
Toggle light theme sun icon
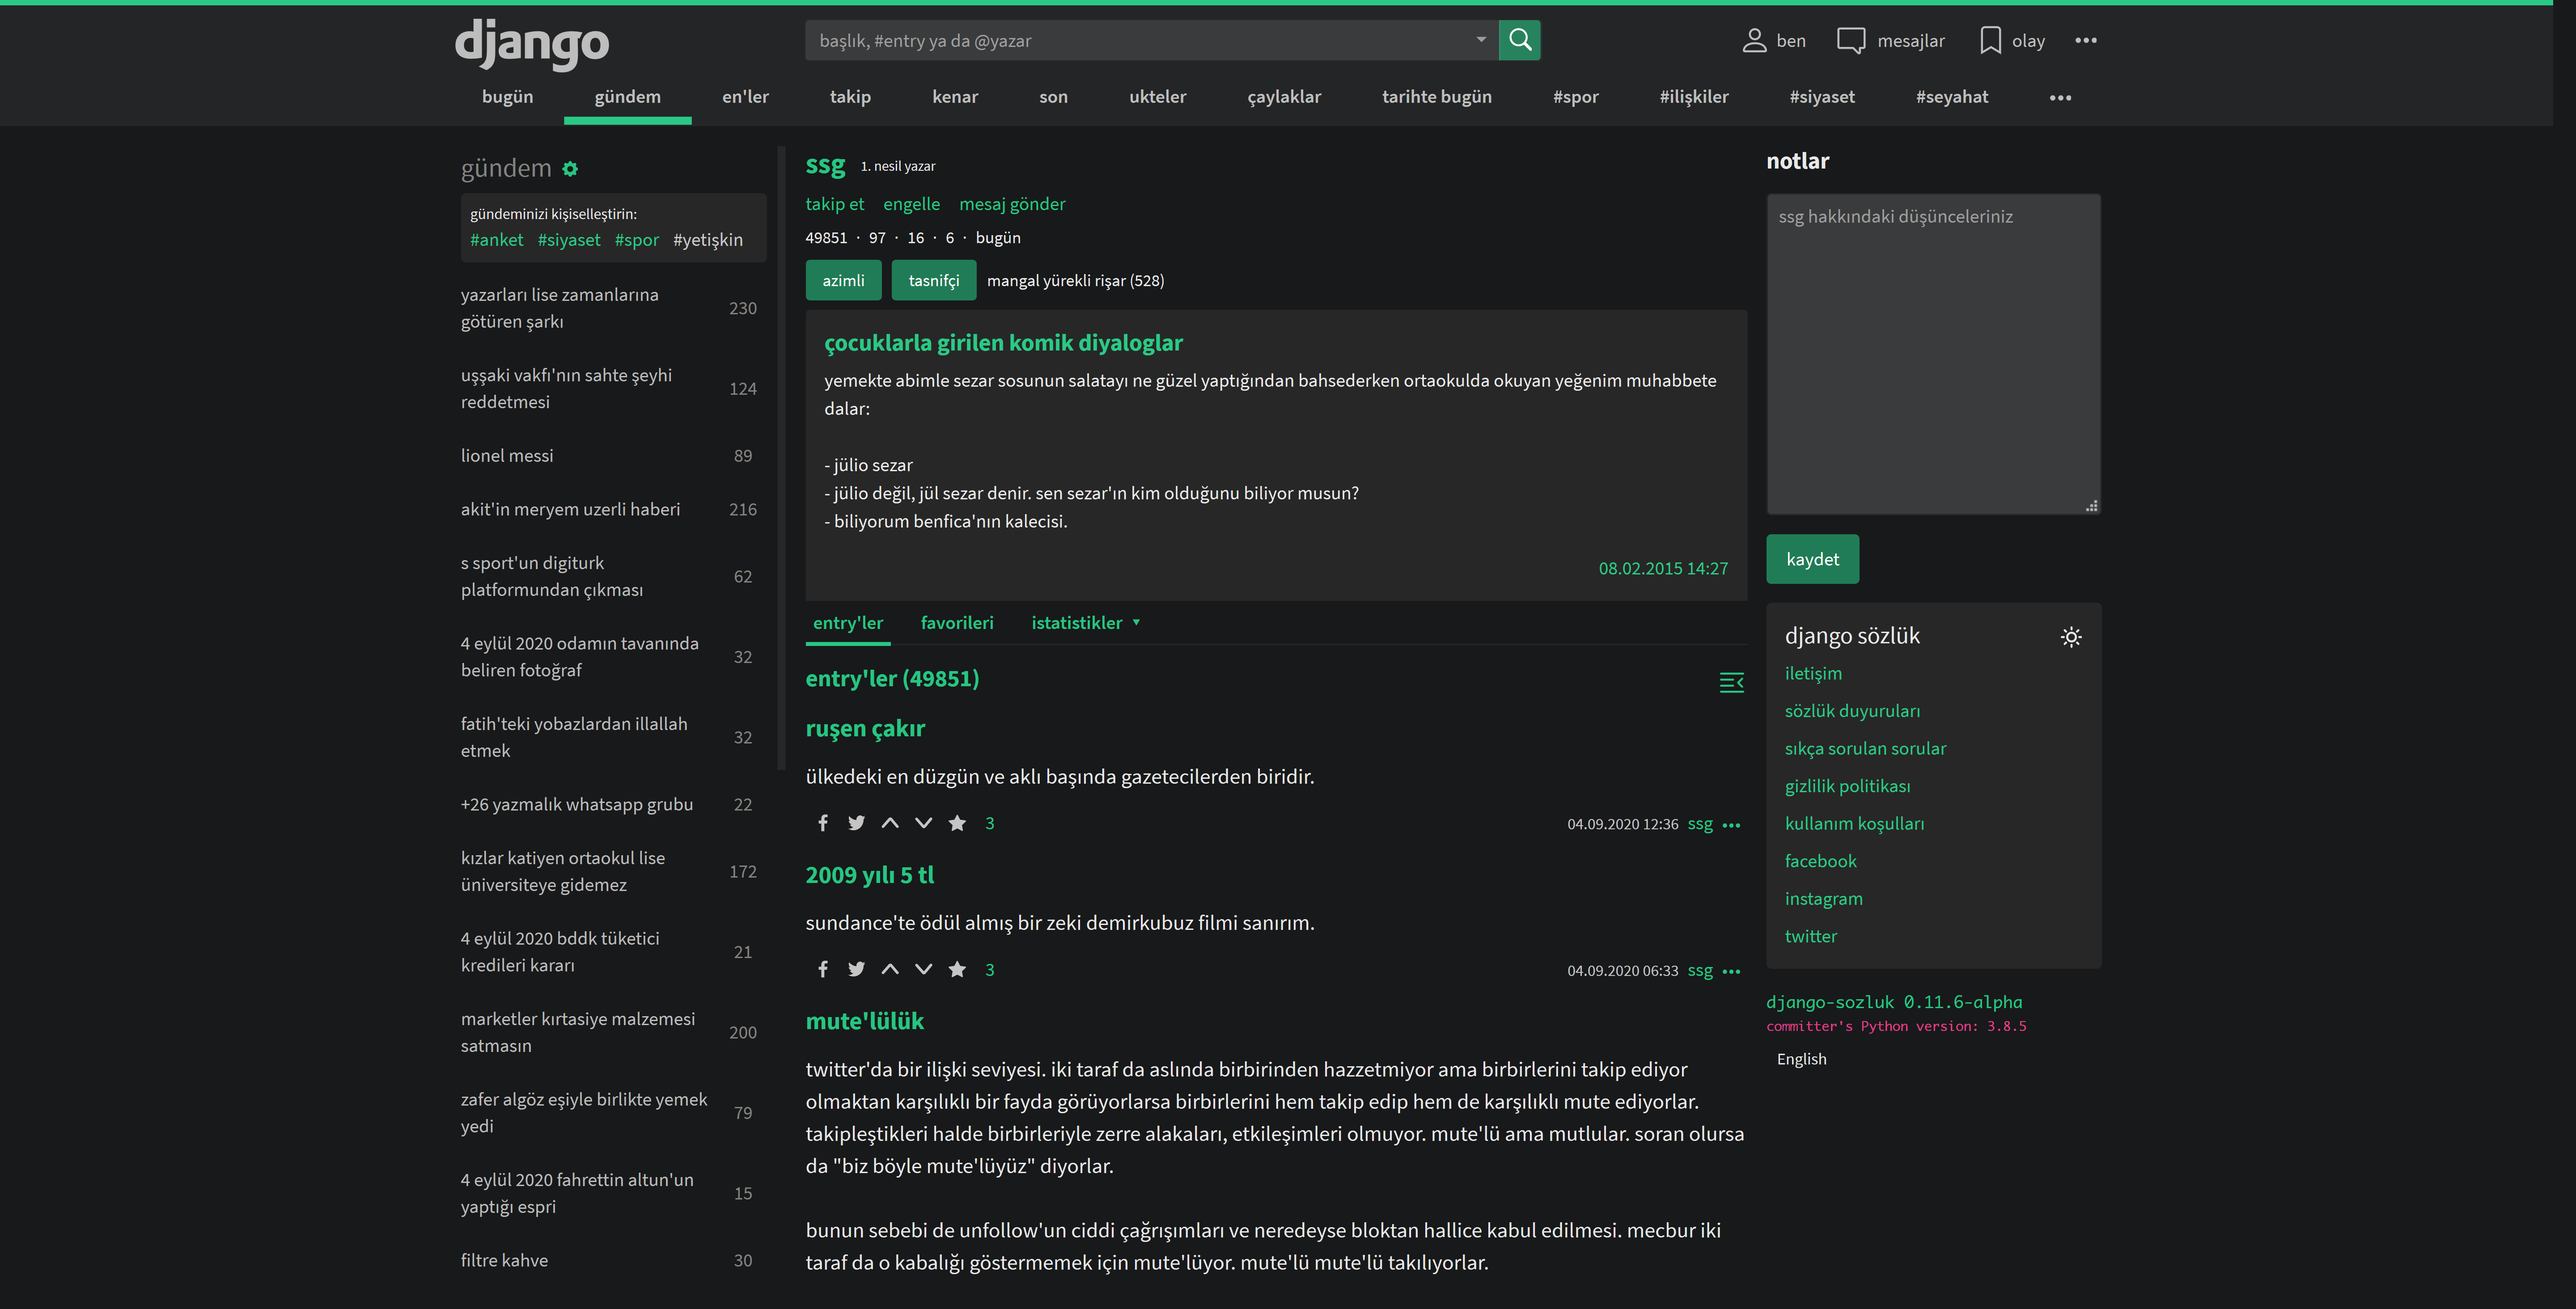pos(2070,637)
